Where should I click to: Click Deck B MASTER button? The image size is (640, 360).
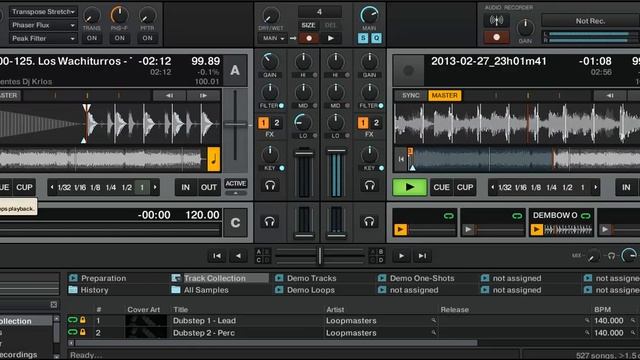[444, 96]
